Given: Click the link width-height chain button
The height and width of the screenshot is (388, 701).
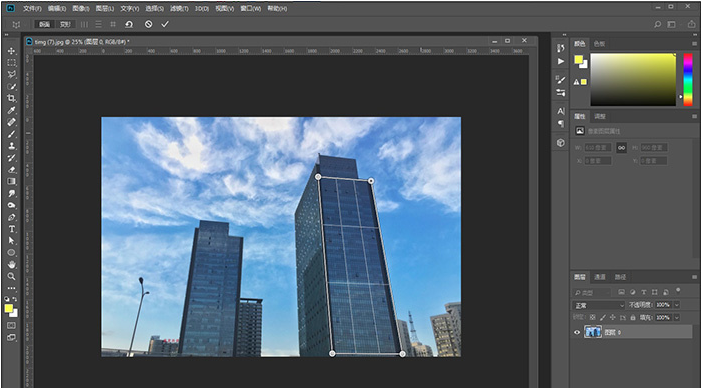Looking at the screenshot, I should [621, 148].
